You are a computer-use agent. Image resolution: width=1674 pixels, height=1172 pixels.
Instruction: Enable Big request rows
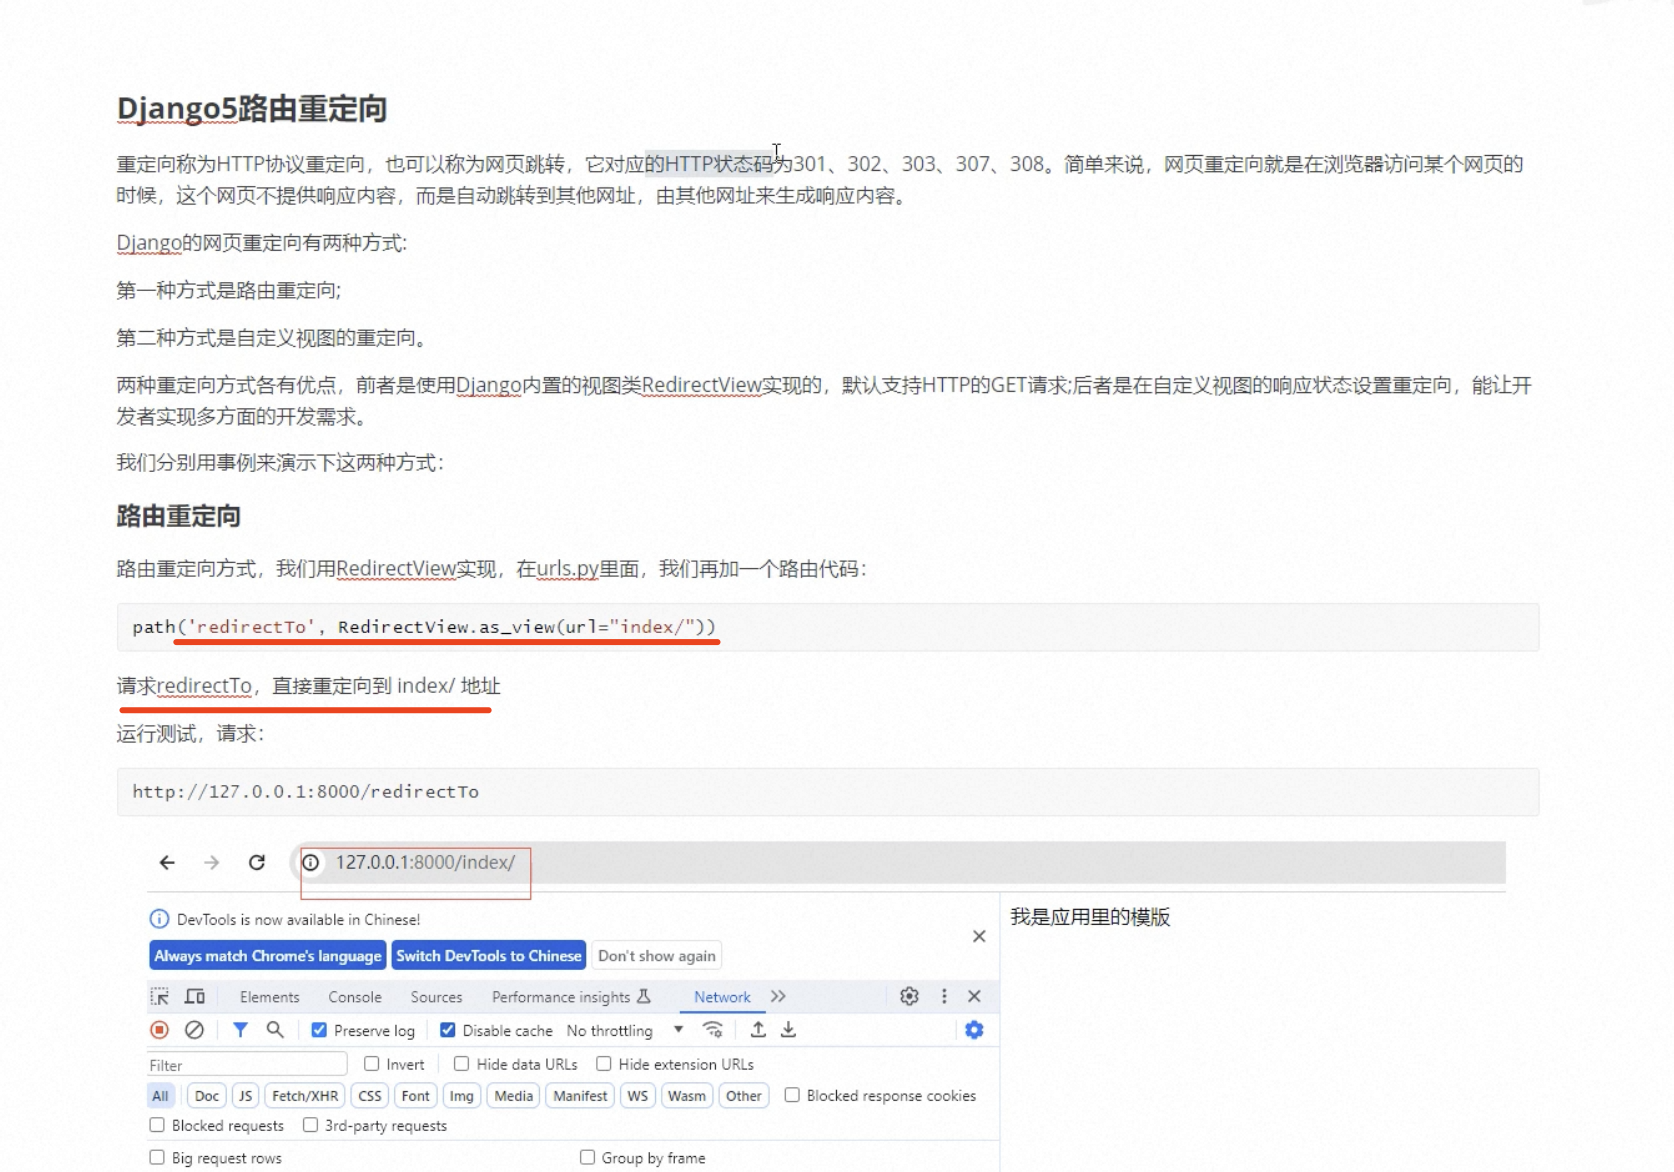click(x=157, y=1157)
